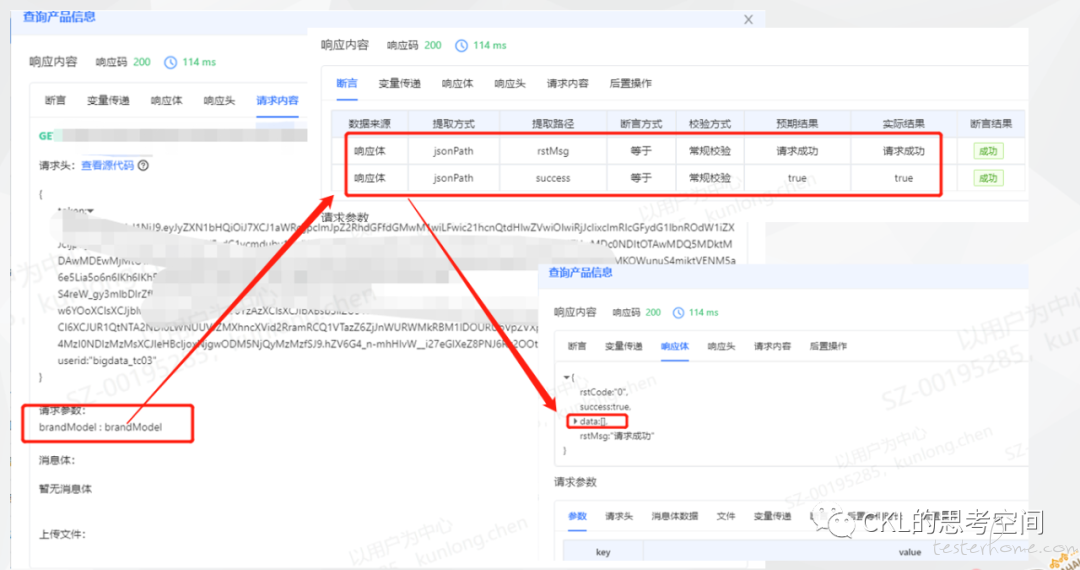Image resolution: width=1080 pixels, height=570 pixels.
Task: Open the 响应体 tab in the top-right panel
Action: pos(457,83)
